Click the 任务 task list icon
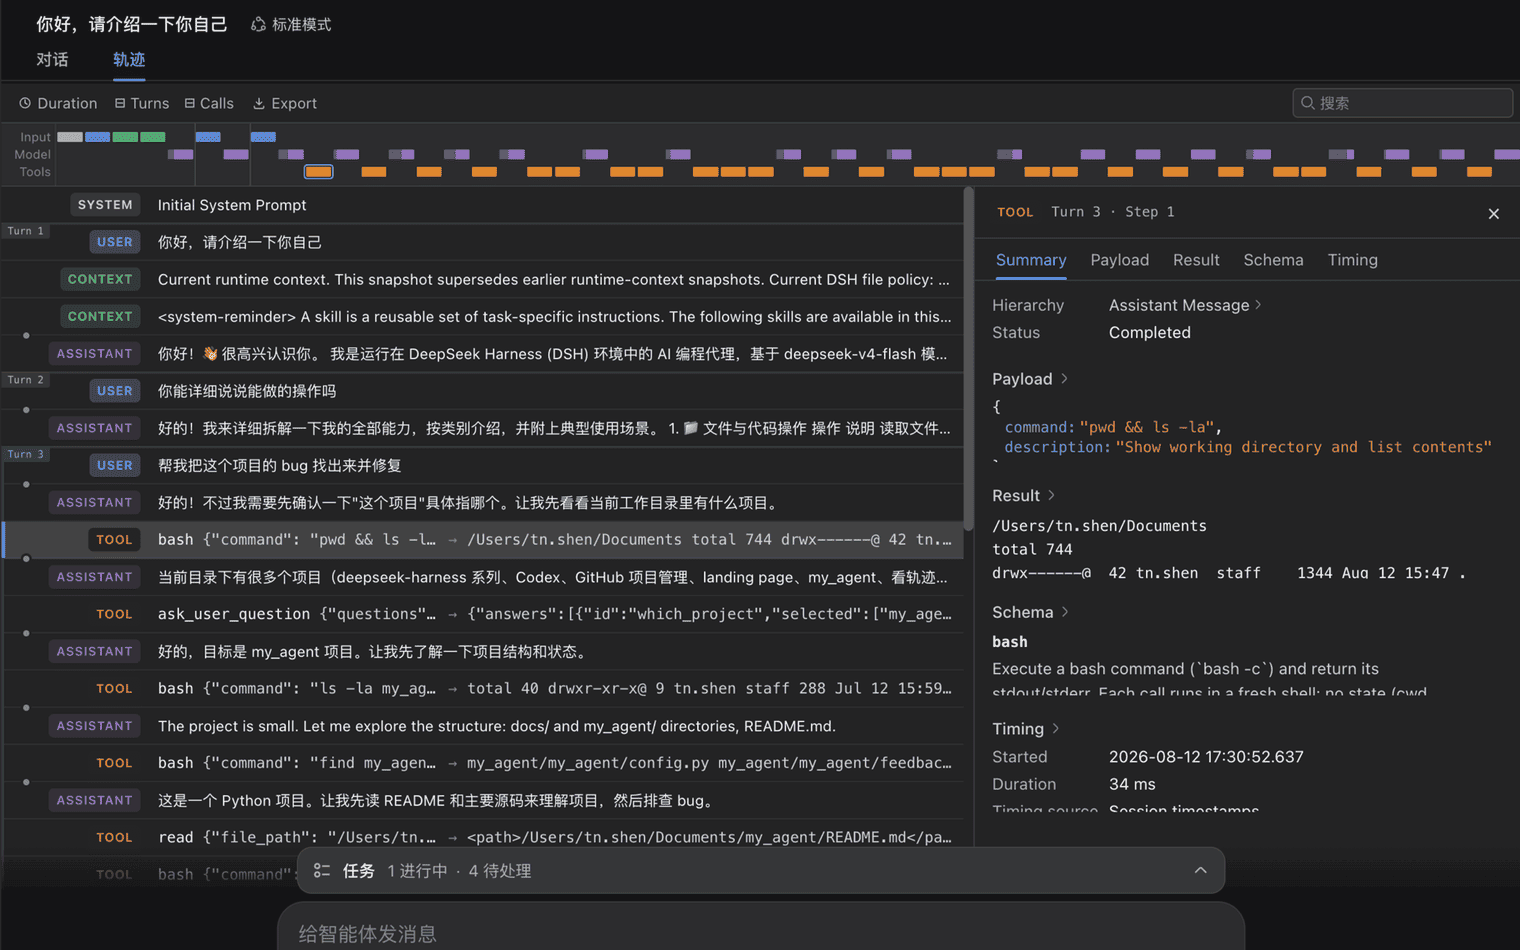Viewport: 1520px width, 950px height. click(x=322, y=871)
